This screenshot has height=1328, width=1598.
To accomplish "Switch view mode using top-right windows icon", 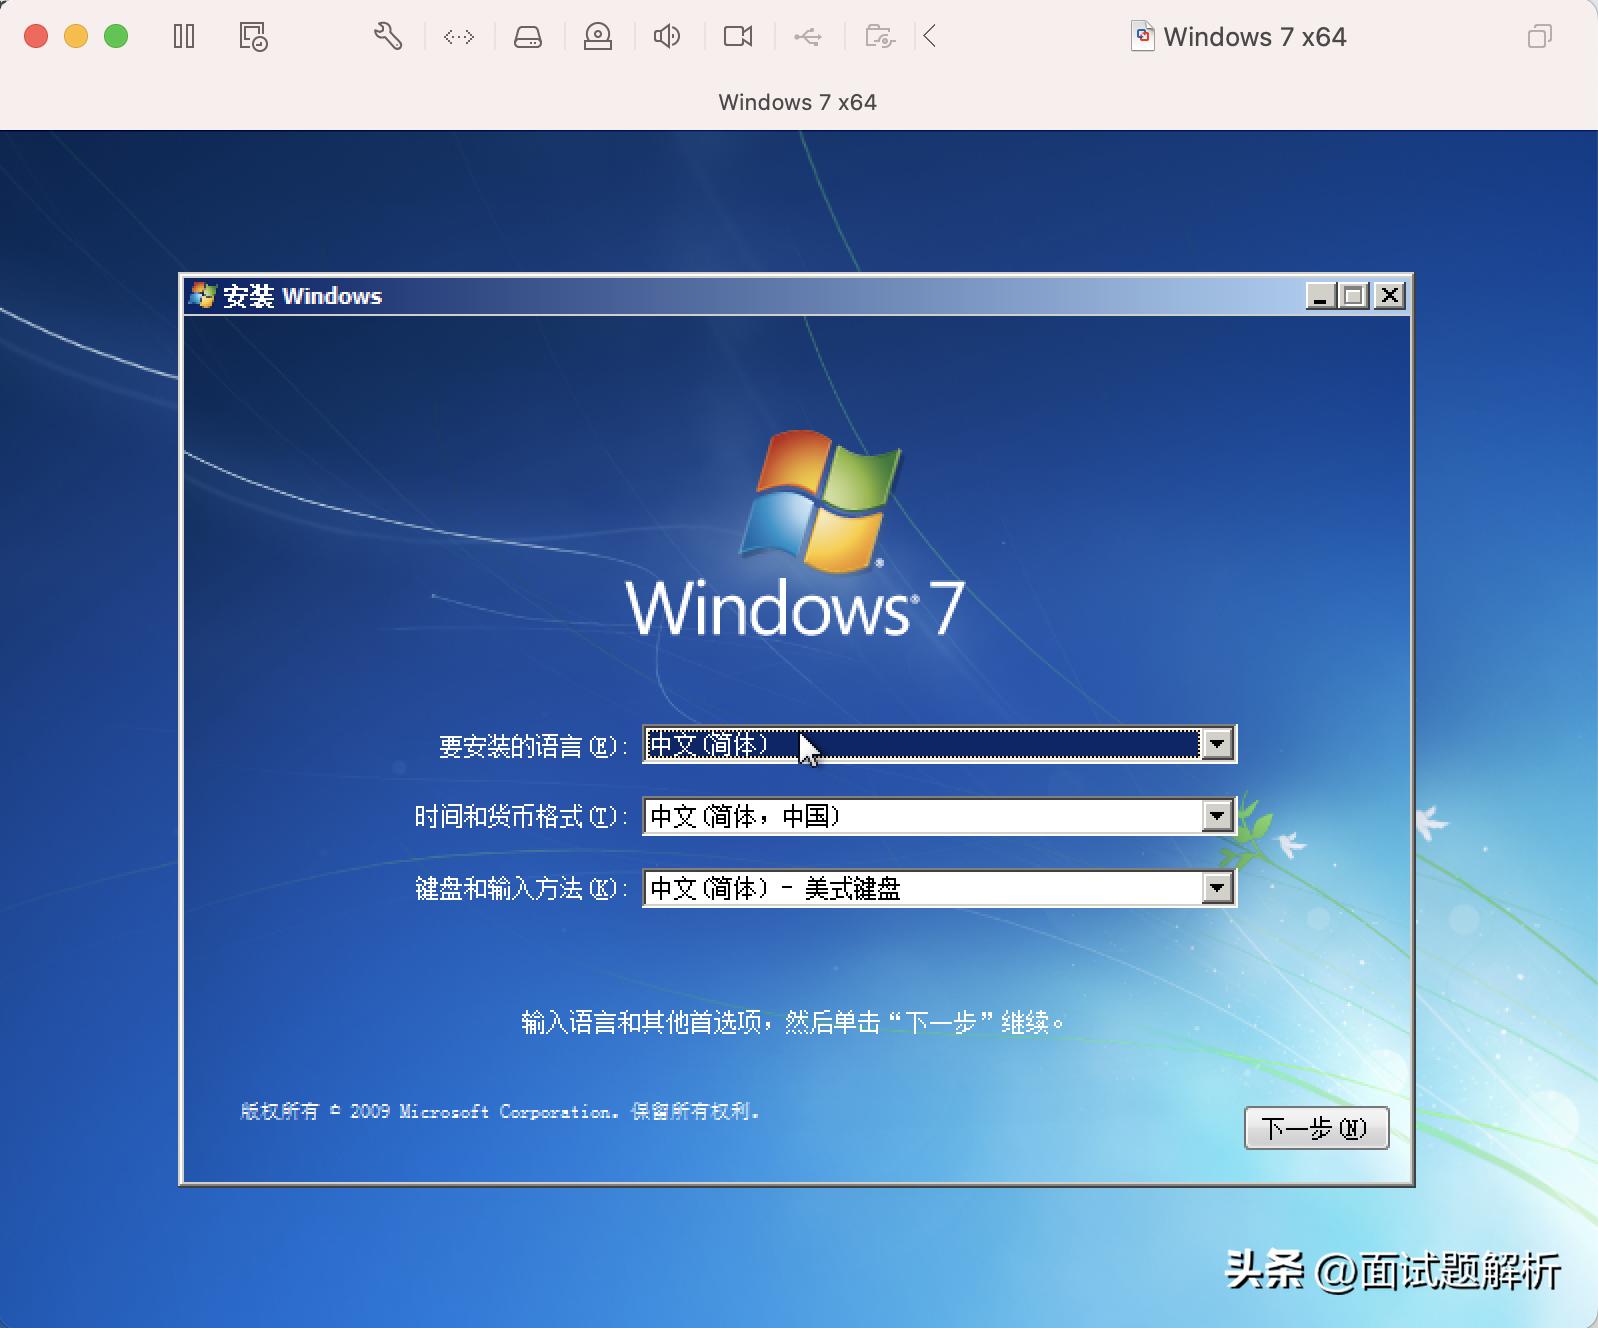I will click(x=1539, y=37).
